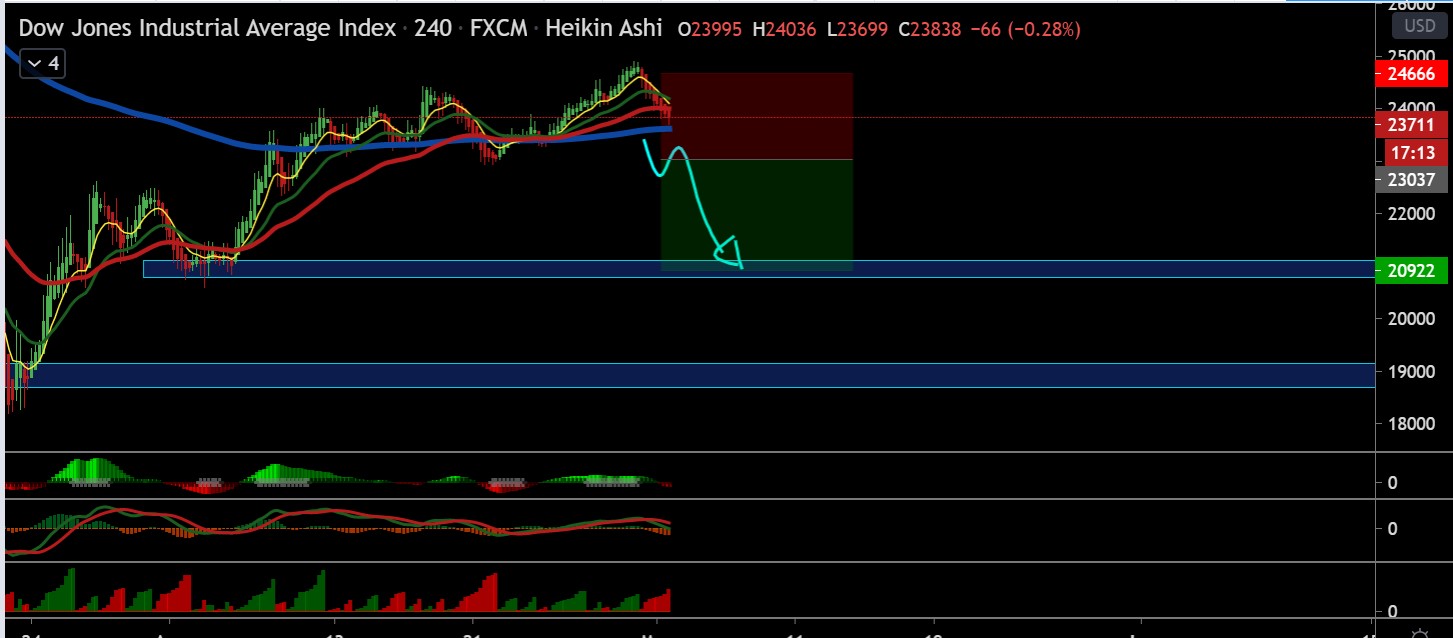
Task: Click the high value H24036
Action: click(784, 29)
